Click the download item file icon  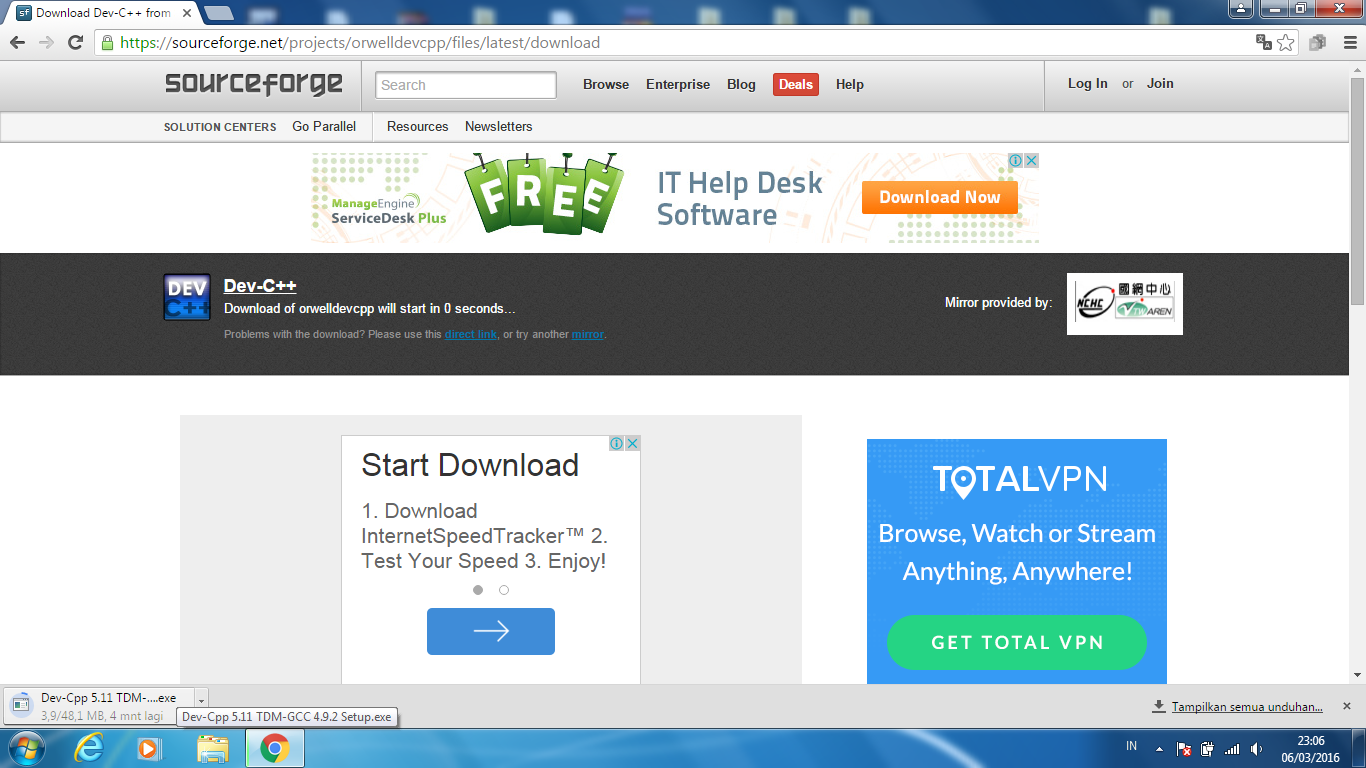21,705
